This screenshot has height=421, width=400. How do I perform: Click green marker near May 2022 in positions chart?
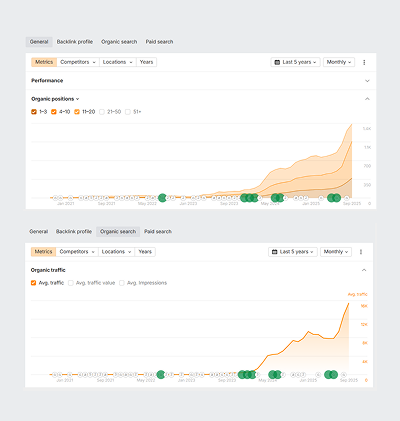coord(162,198)
